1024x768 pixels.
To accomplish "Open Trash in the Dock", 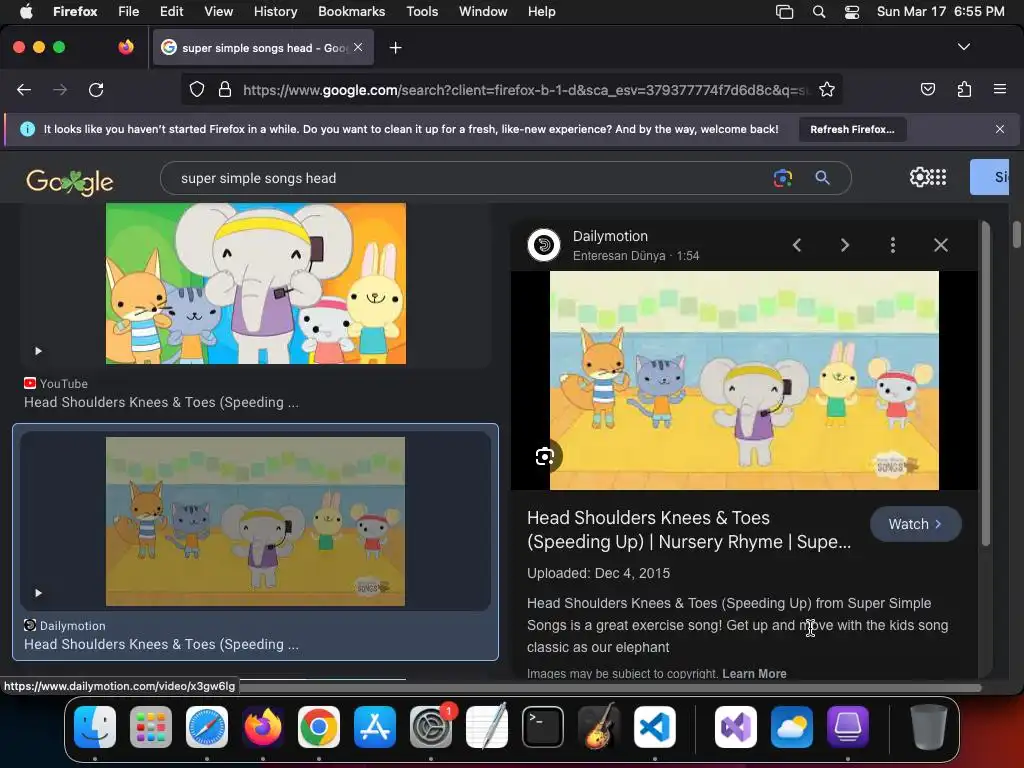I will point(929,727).
